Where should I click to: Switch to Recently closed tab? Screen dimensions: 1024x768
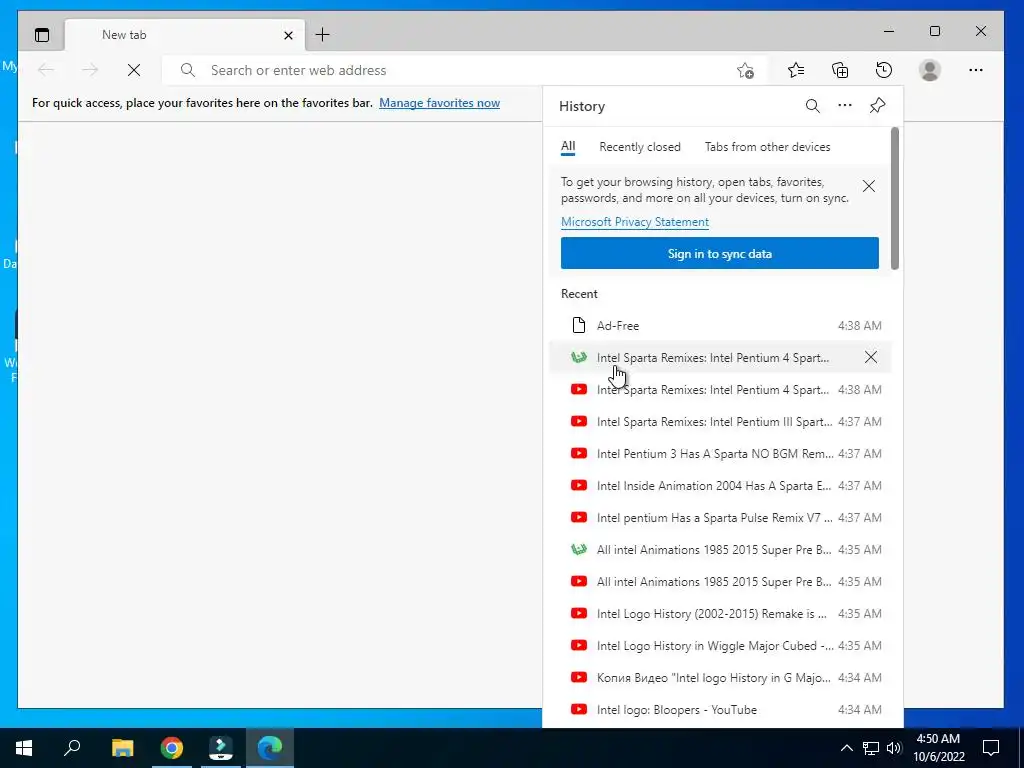(639, 147)
